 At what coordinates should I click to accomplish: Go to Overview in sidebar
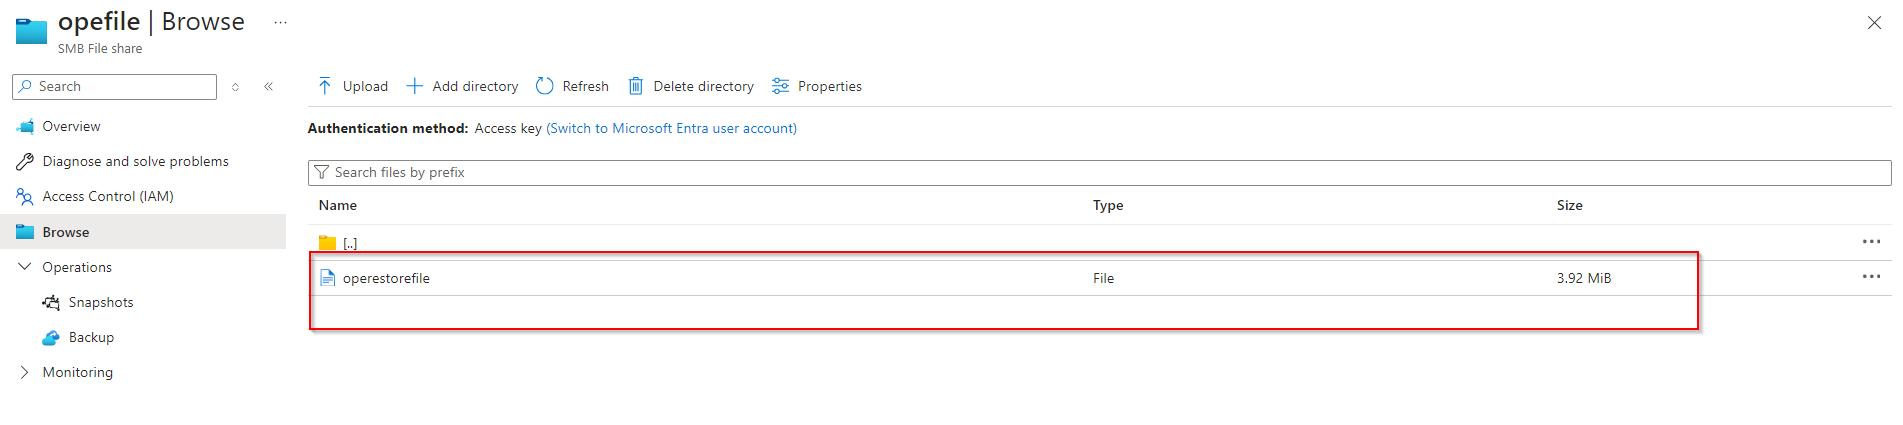71,126
